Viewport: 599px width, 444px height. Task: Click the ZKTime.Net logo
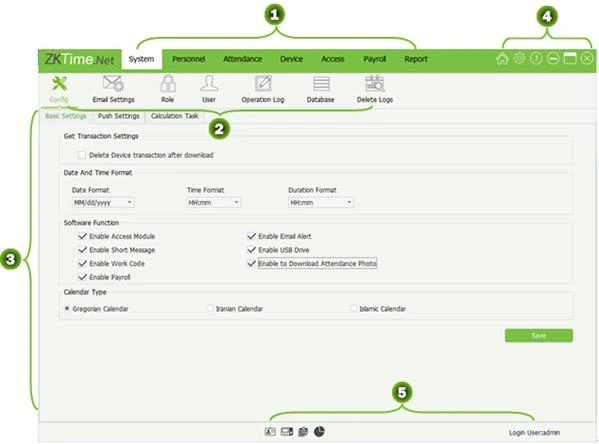(x=79, y=59)
